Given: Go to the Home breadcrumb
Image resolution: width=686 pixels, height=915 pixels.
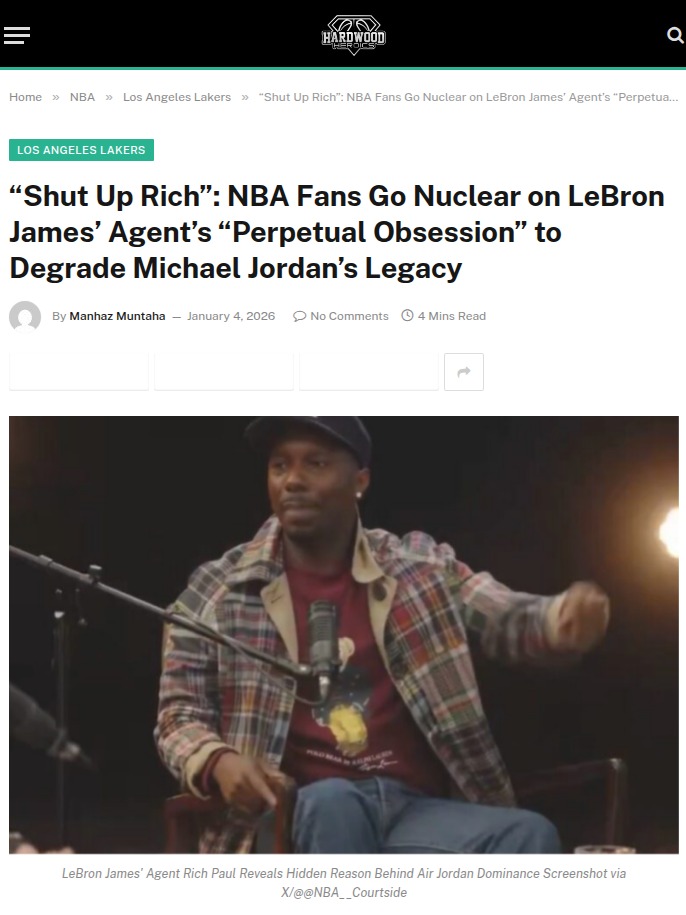Looking at the screenshot, I should click(x=26, y=97).
